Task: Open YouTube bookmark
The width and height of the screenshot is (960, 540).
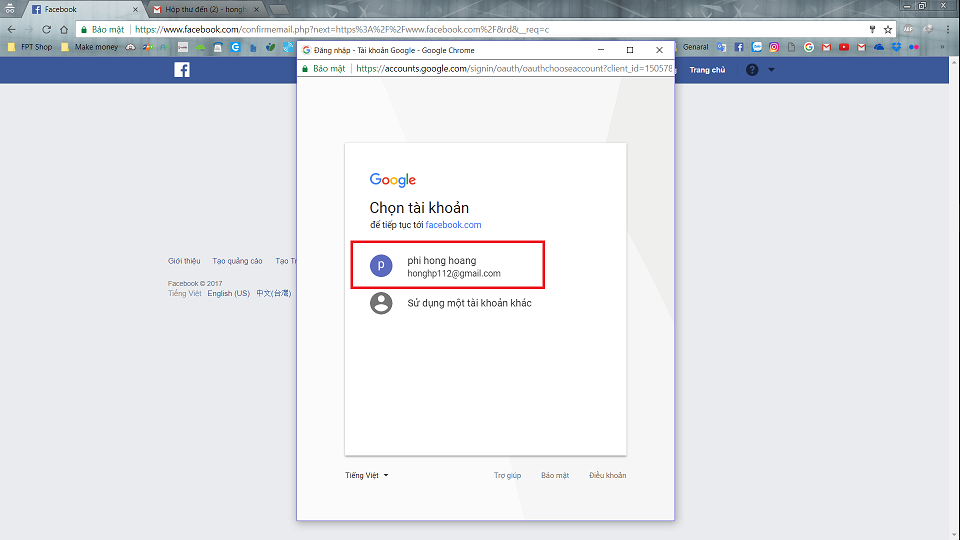Action: click(x=844, y=47)
